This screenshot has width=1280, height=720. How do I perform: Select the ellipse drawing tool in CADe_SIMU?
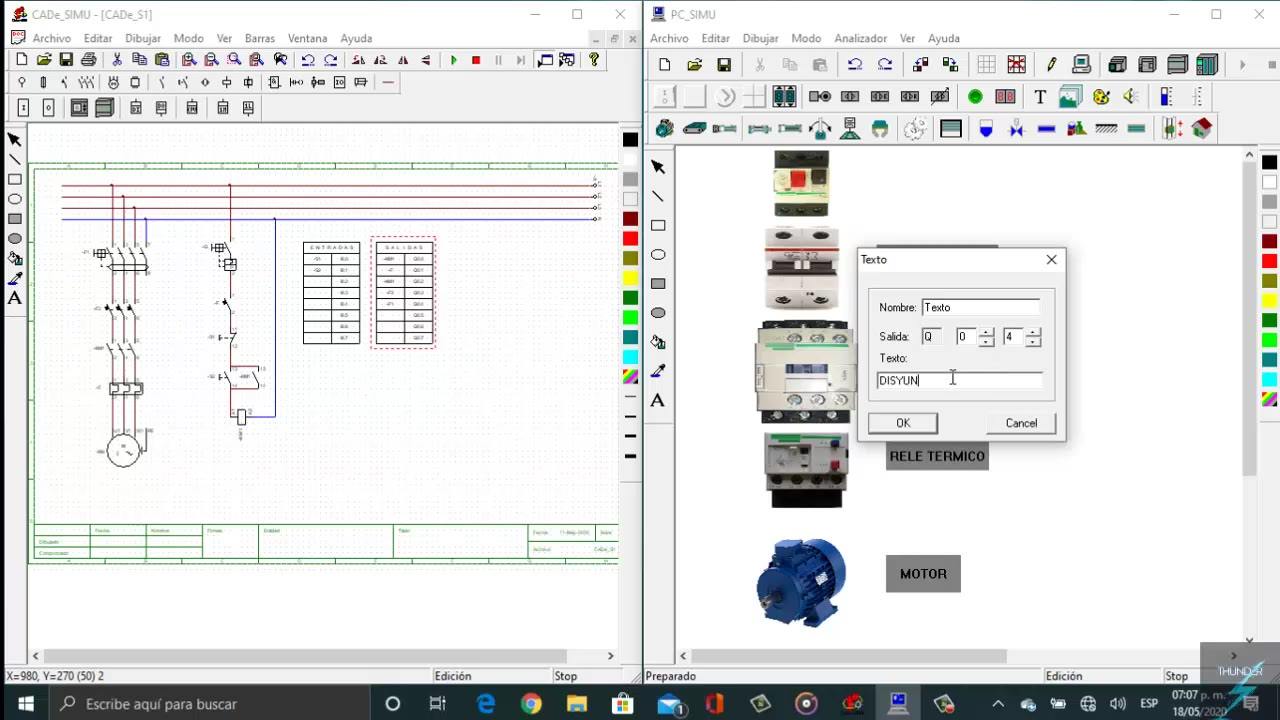(15, 199)
